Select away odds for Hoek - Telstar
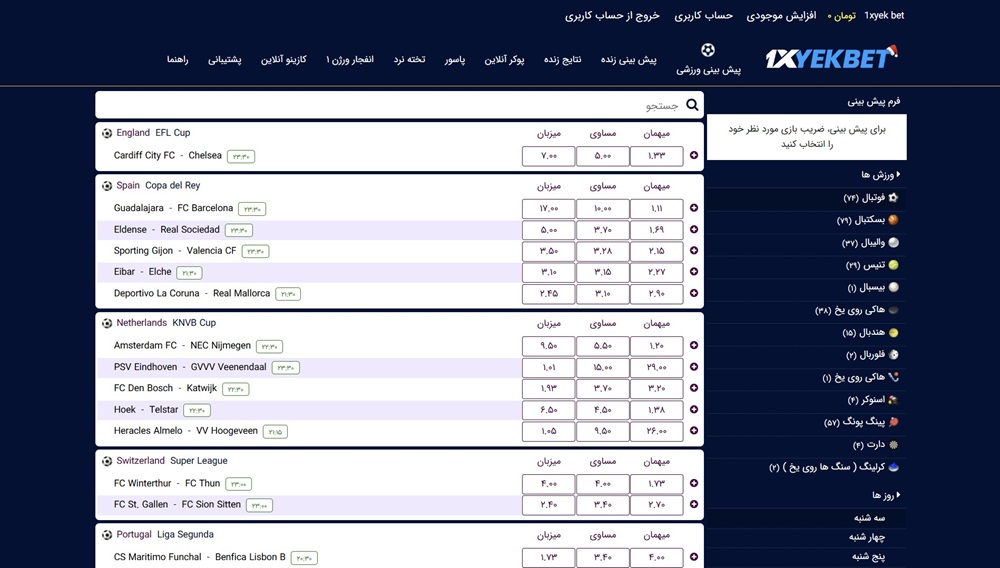This screenshot has width=1000, height=568. [x=656, y=411]
